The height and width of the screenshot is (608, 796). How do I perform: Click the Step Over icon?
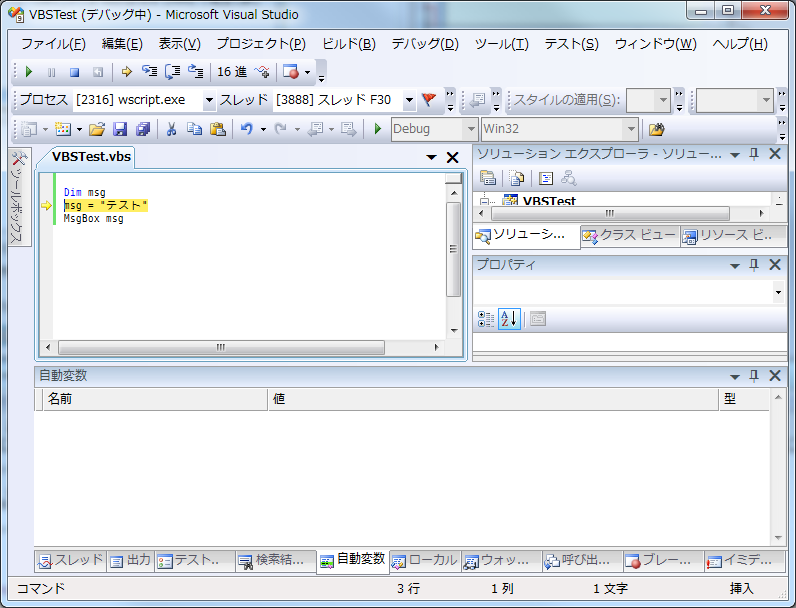173,72
